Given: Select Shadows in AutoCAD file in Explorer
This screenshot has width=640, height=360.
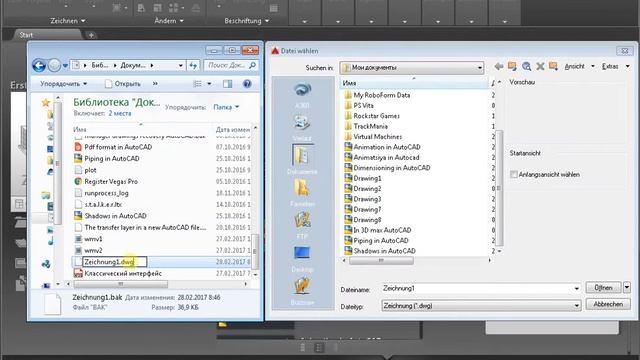Looking at the screenshot, I should tap(115, 216).
